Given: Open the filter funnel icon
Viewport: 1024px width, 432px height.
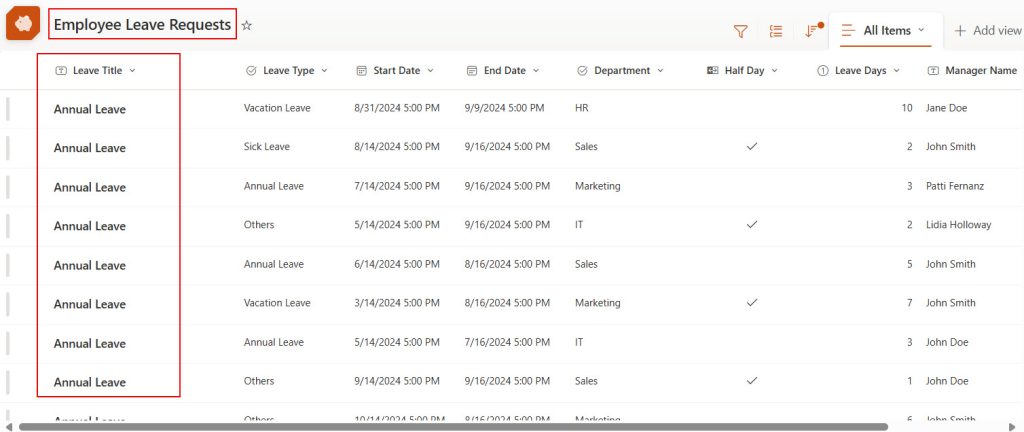Looking at the screenshot, I should click(741, 31).
